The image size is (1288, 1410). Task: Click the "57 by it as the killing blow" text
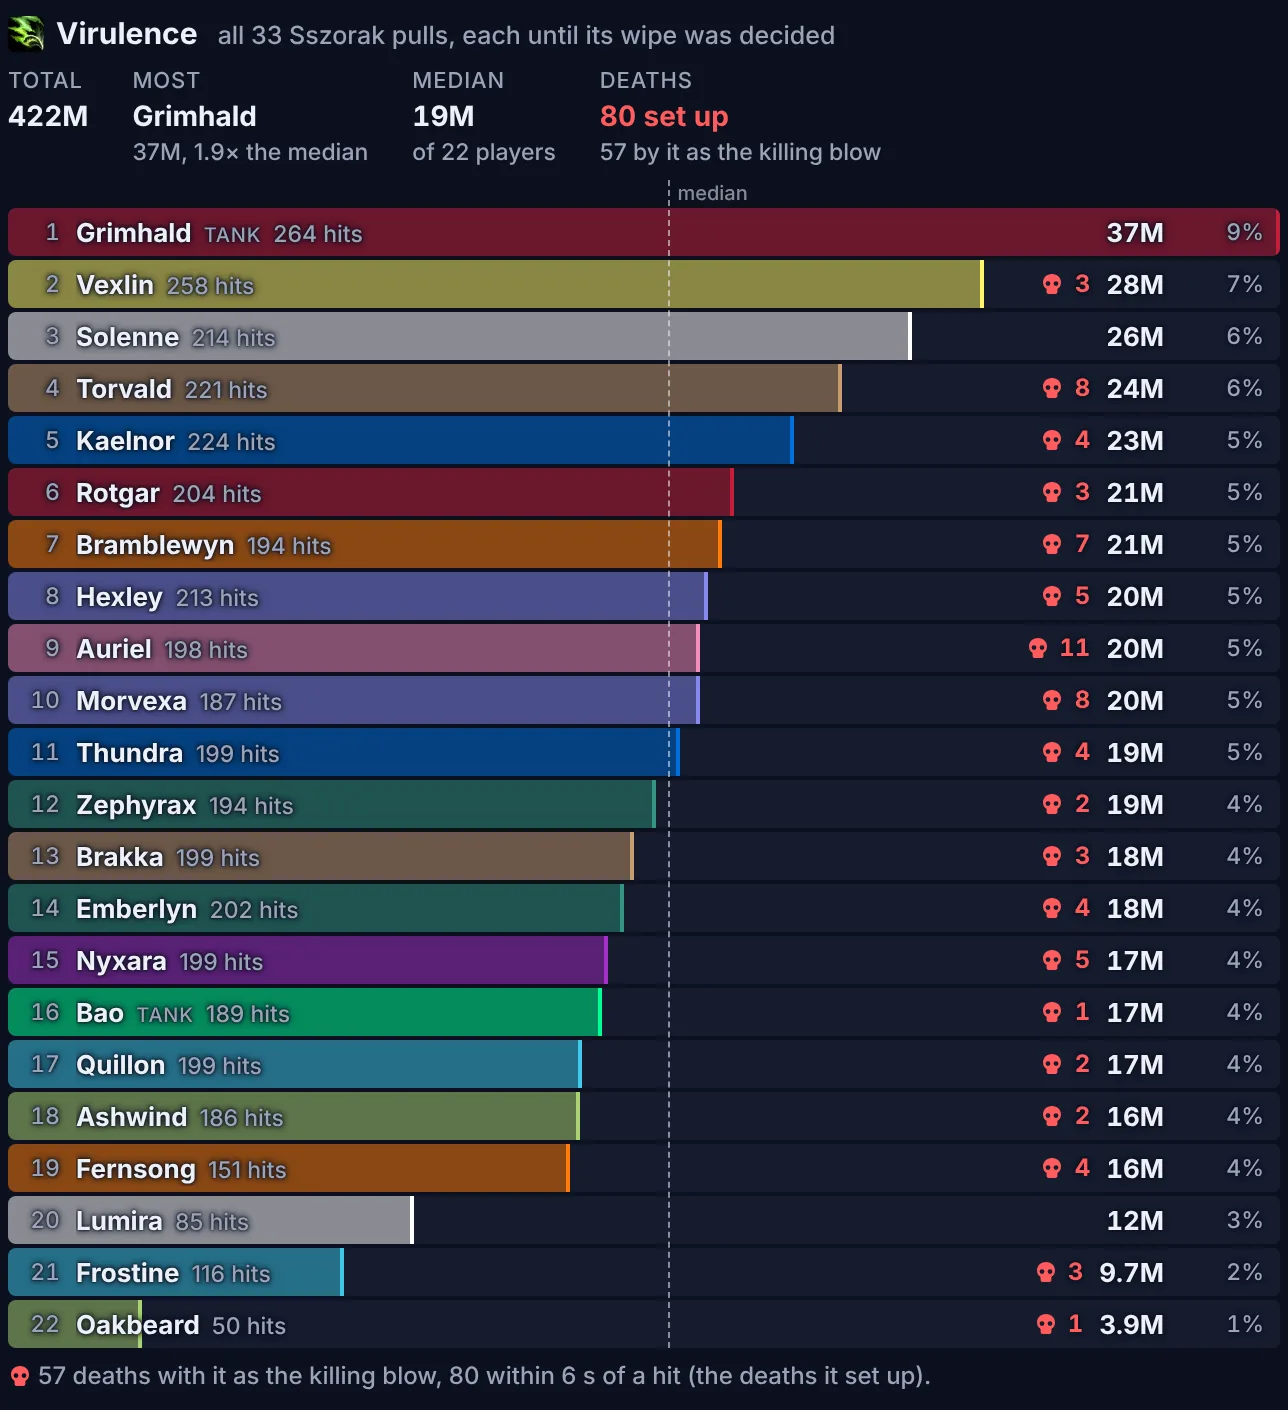740,152
